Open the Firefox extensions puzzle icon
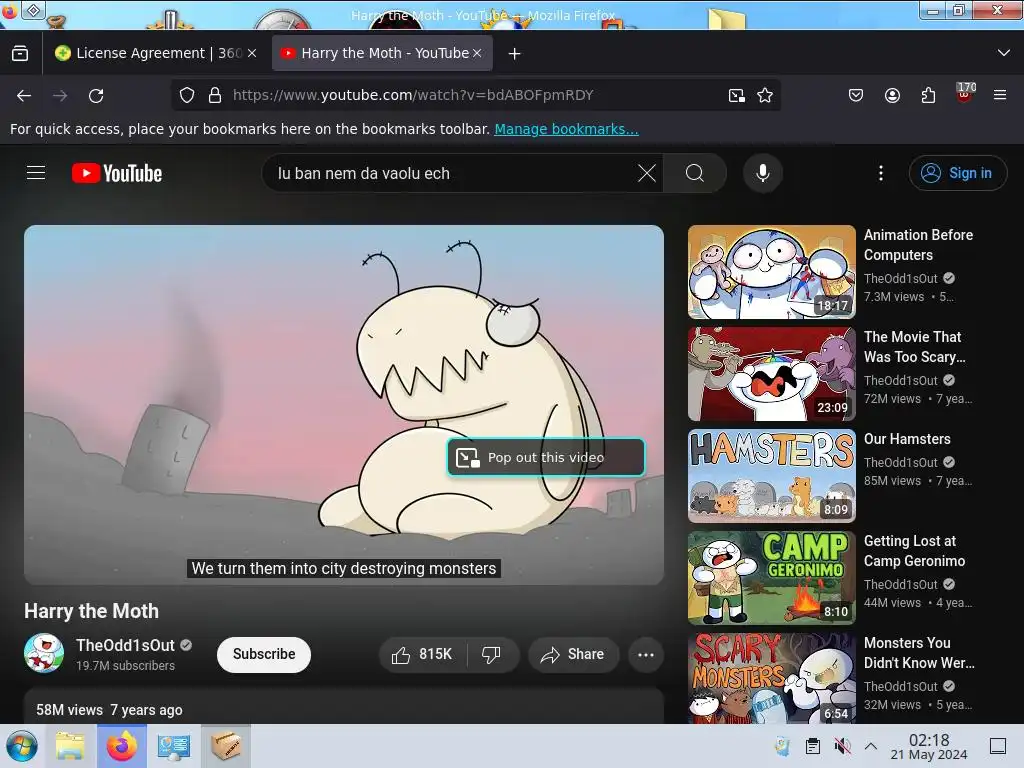 (928, 95)
